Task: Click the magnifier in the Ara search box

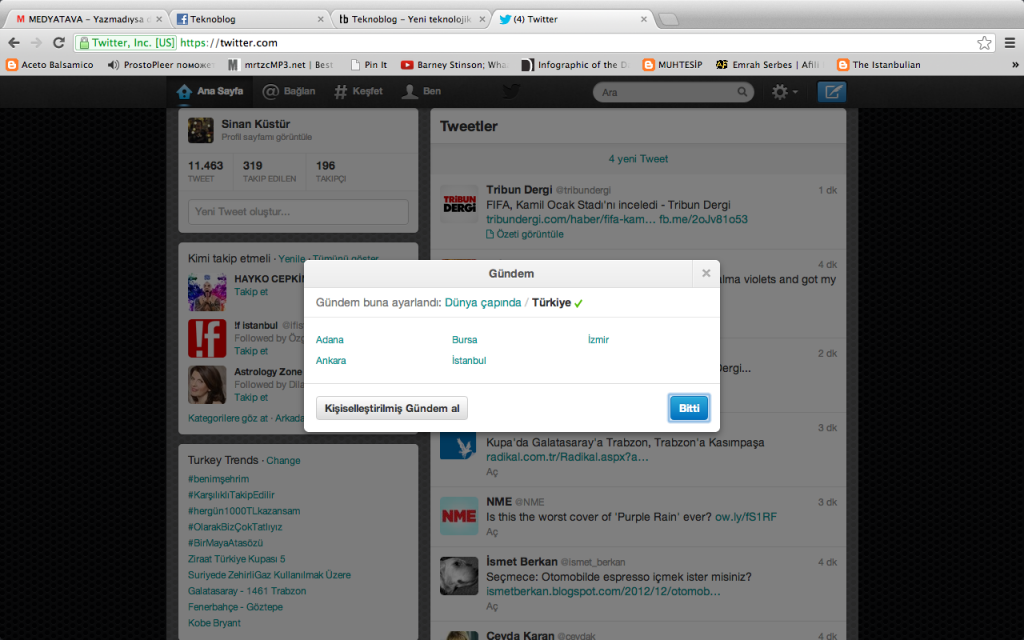Action: (x=742, y=91)
